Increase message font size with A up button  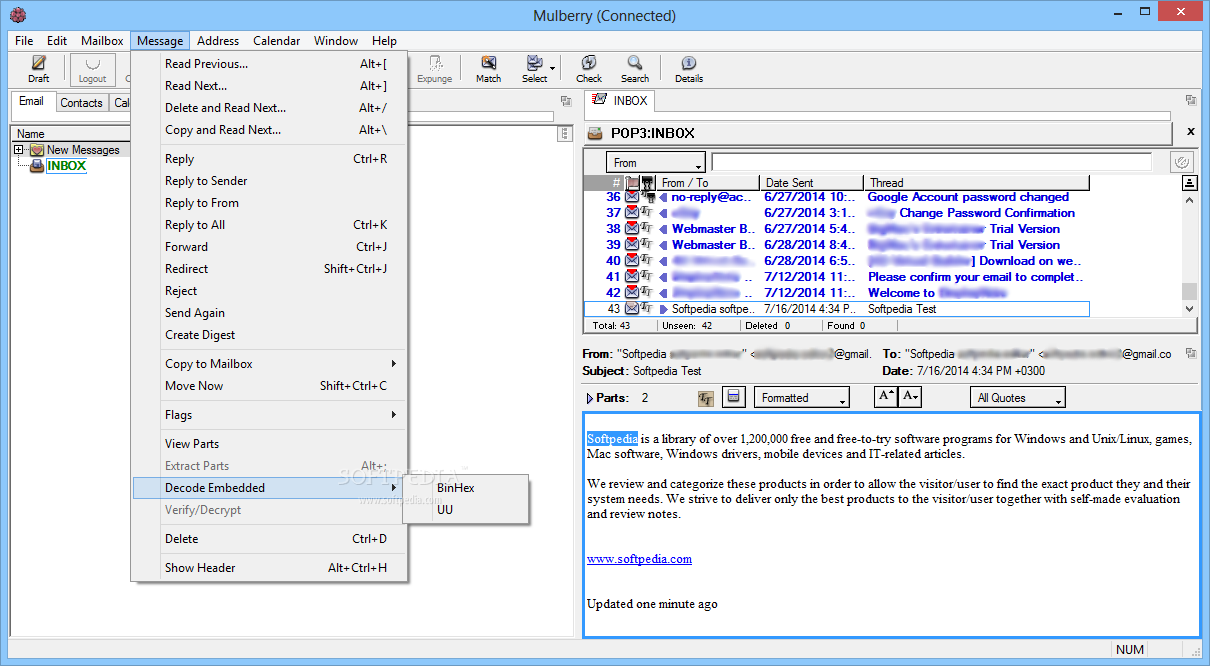(x=886, y=397)
